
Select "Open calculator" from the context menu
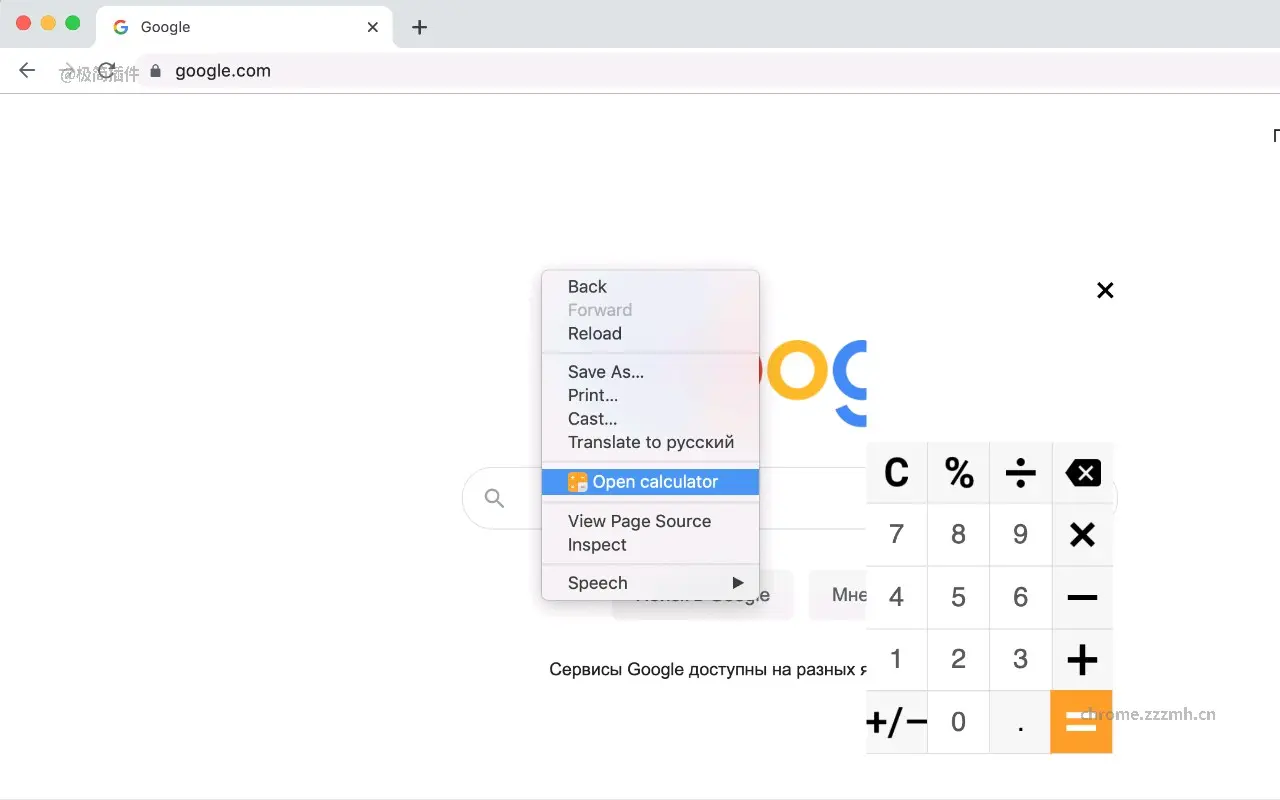[650, 481]
